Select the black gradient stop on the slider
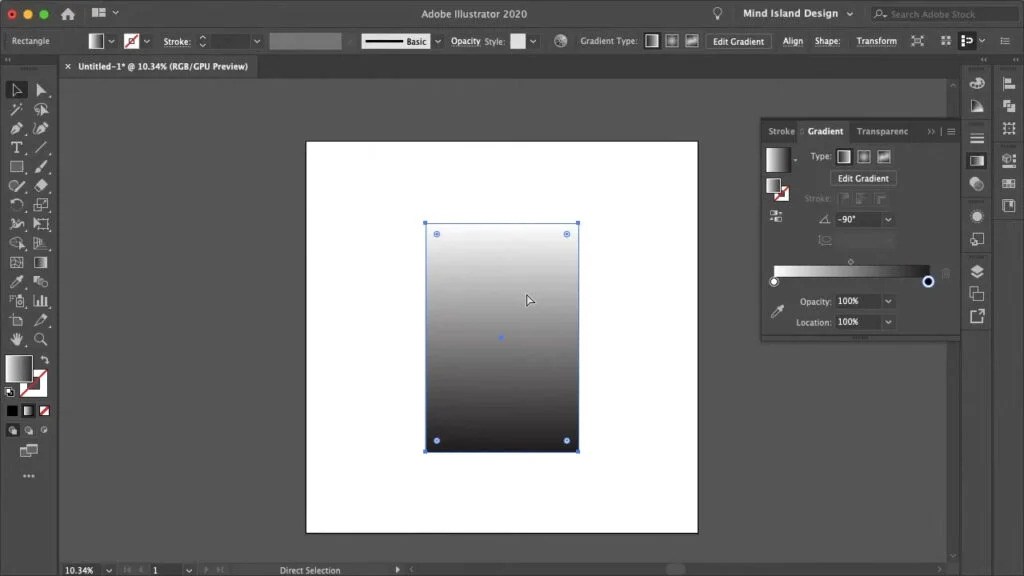 click(928, 282)
